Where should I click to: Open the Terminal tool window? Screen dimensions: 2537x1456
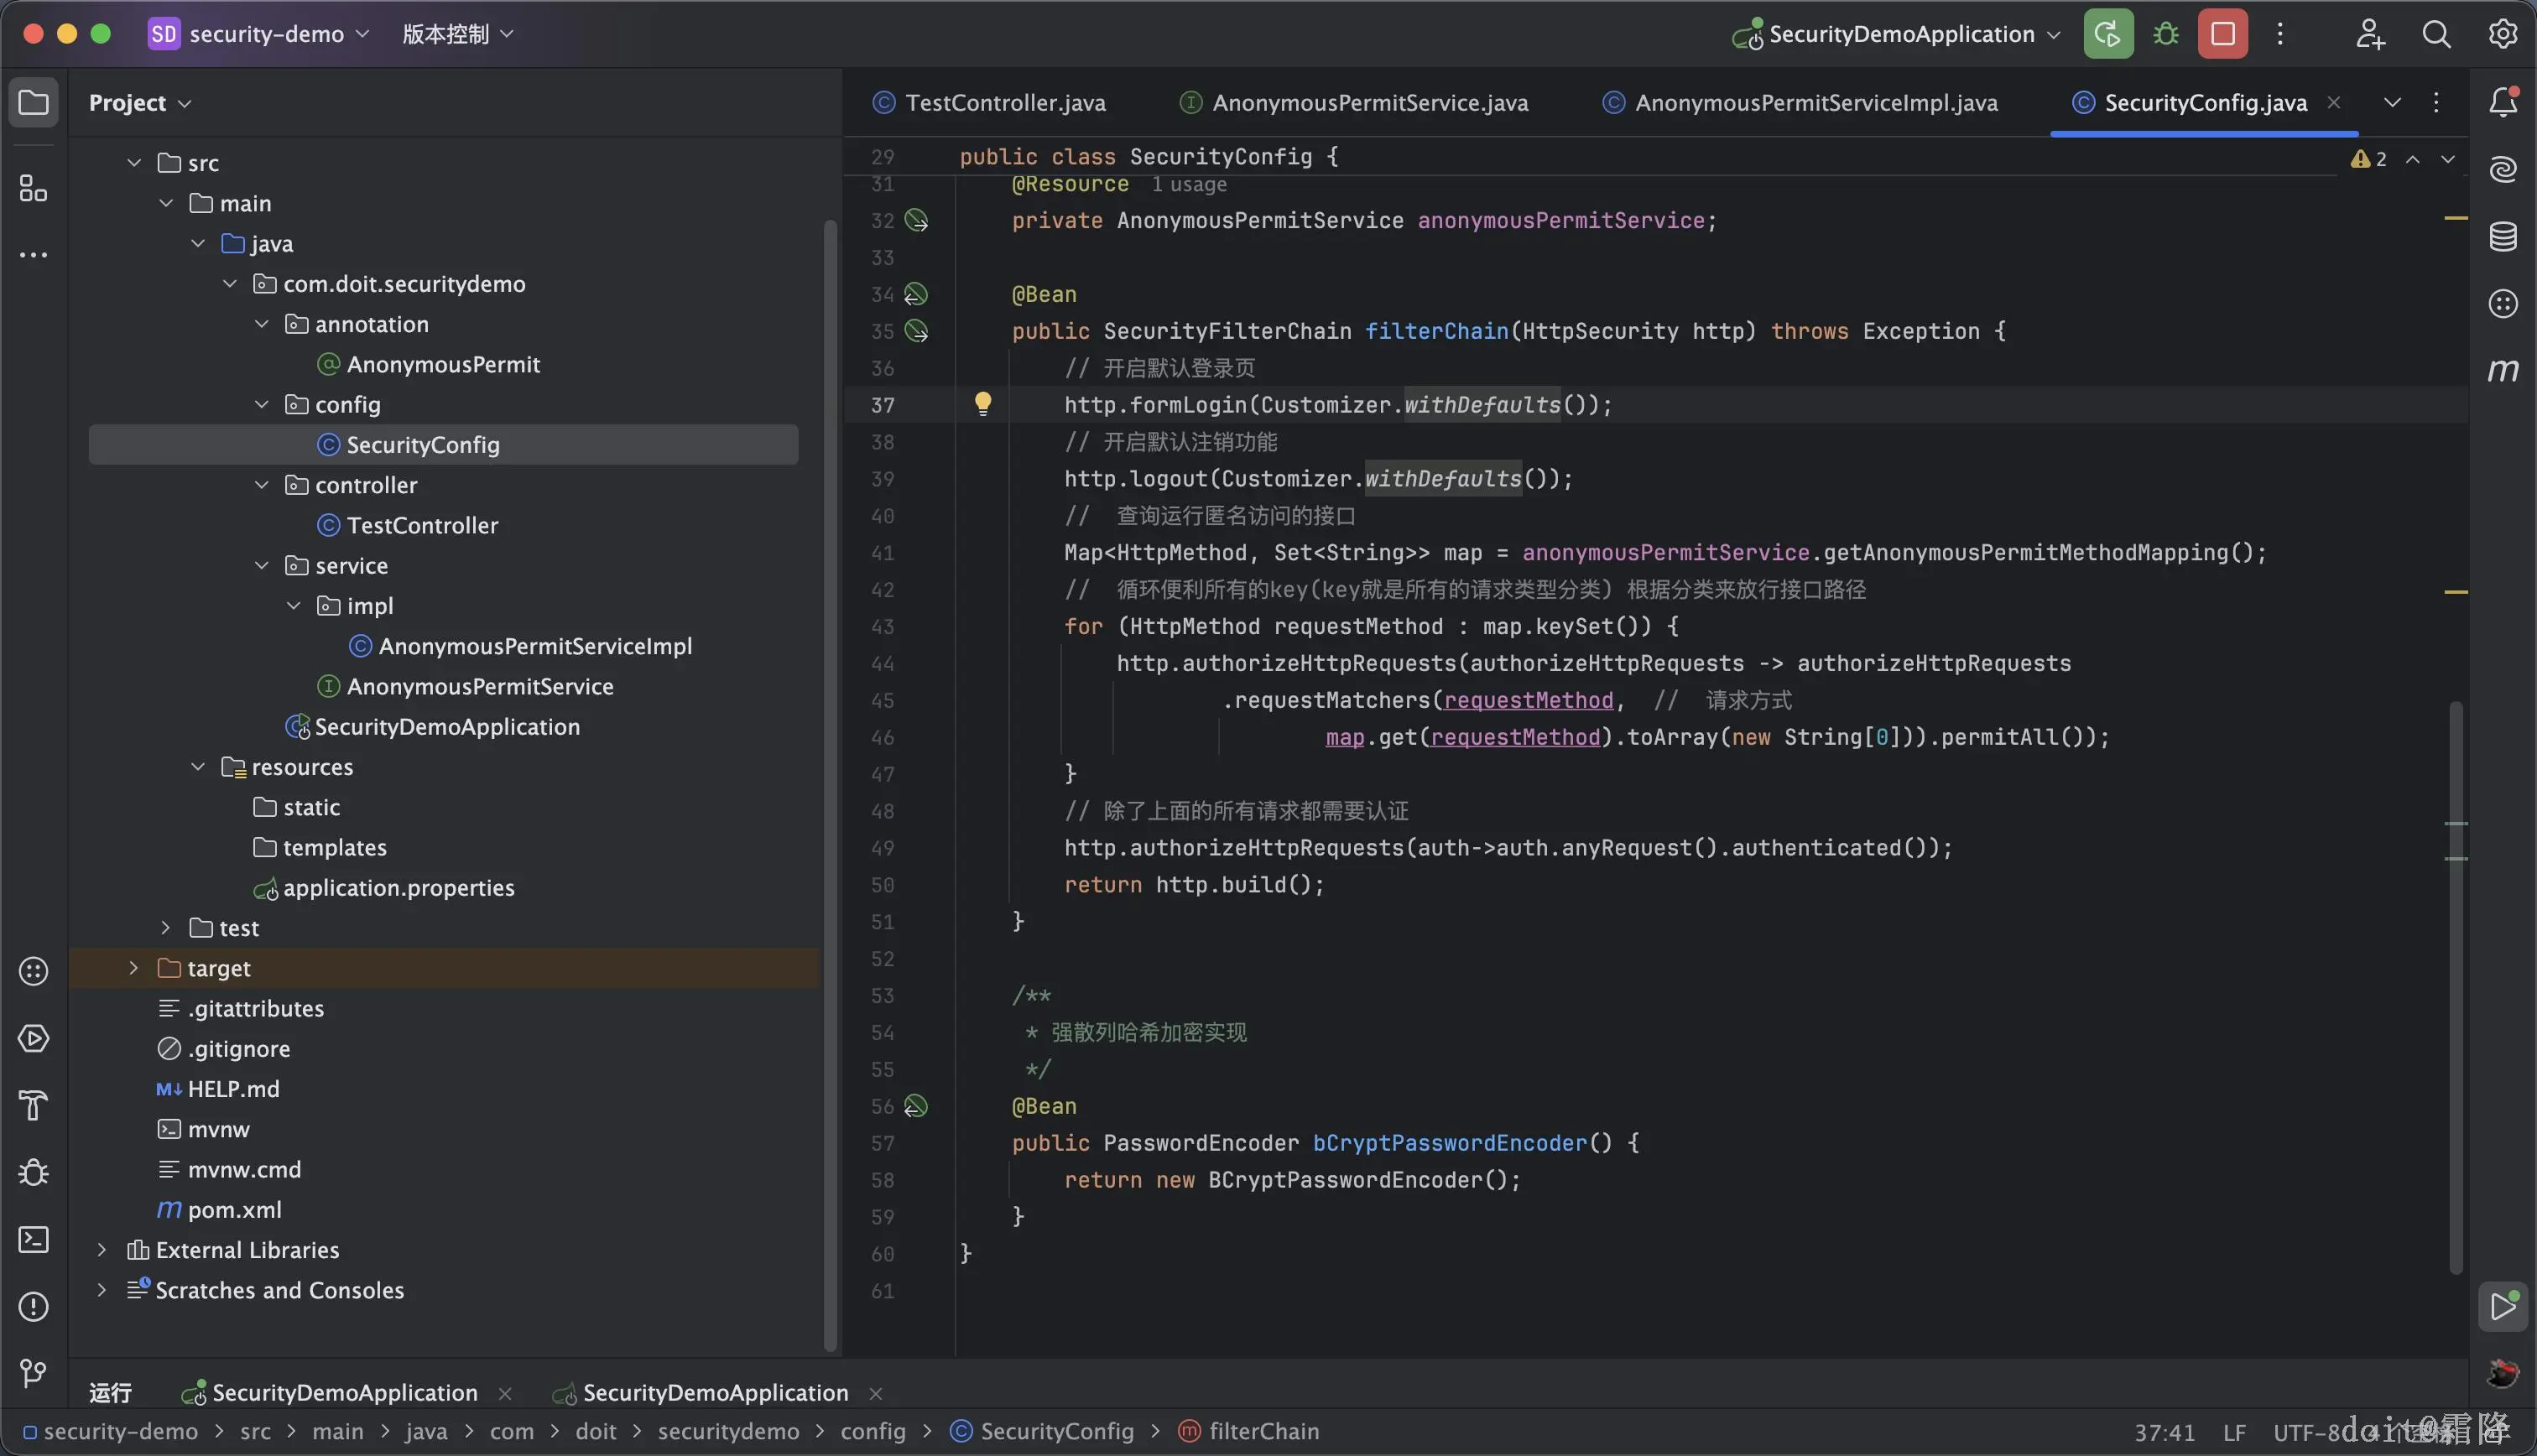pyautogui.click(x=34, y=1240)
